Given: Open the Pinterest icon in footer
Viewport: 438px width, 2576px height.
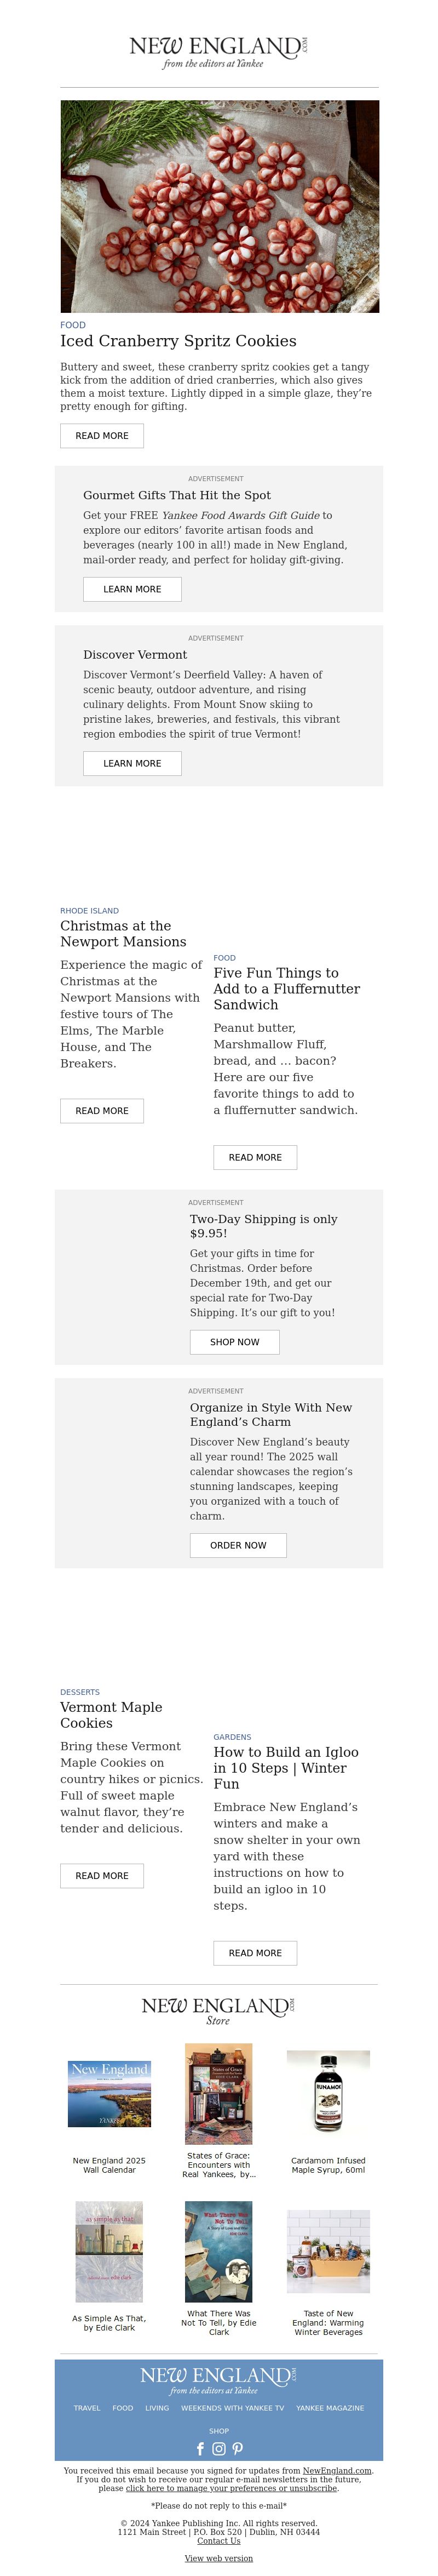Looking at the screenshot, I should coord(238,2449).
